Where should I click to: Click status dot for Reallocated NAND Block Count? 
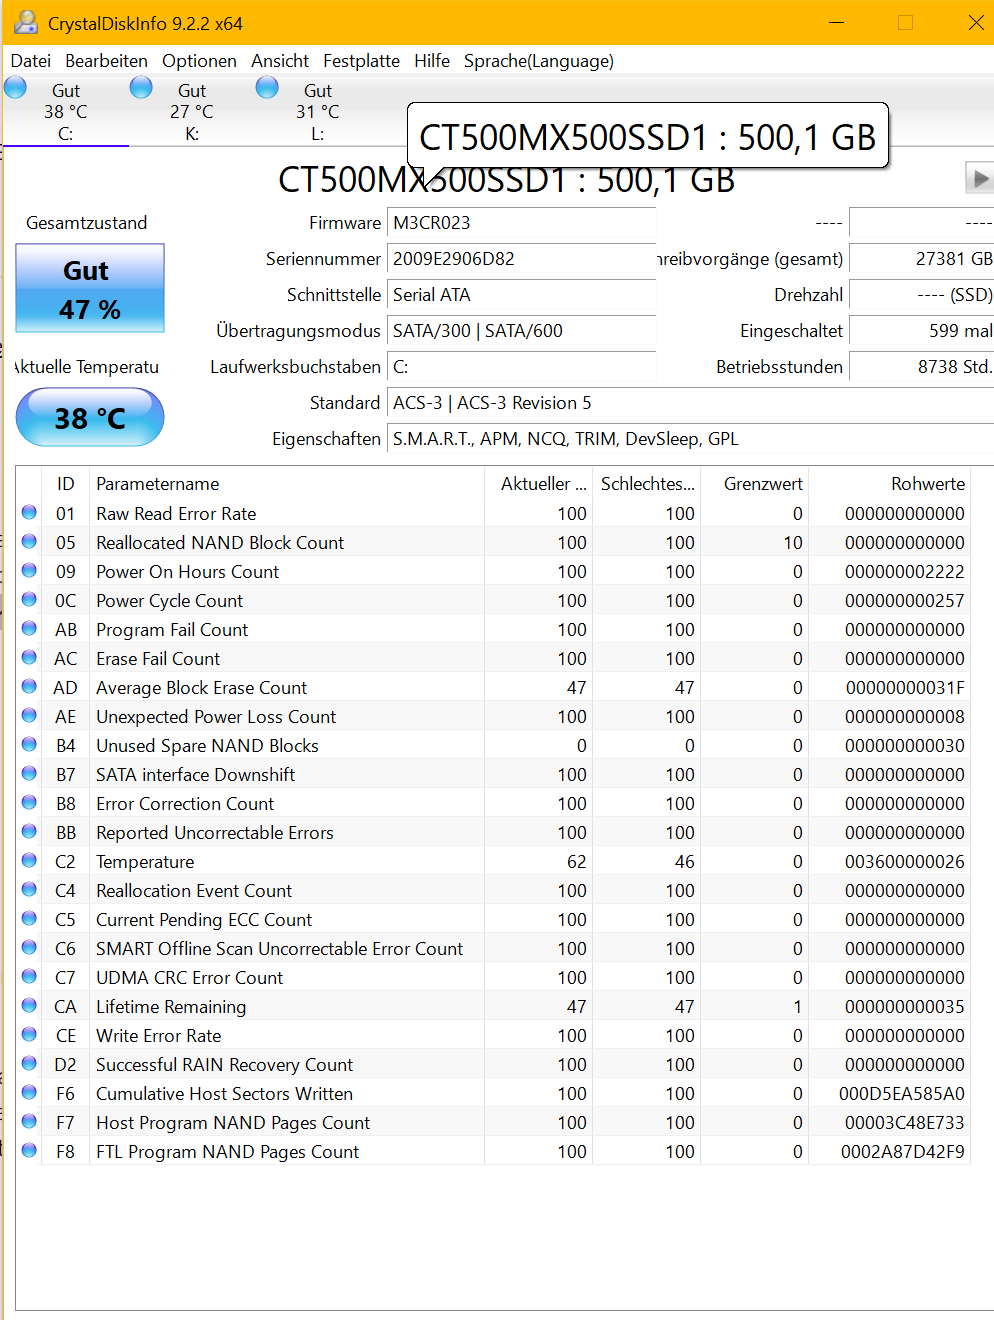[29, 542]
